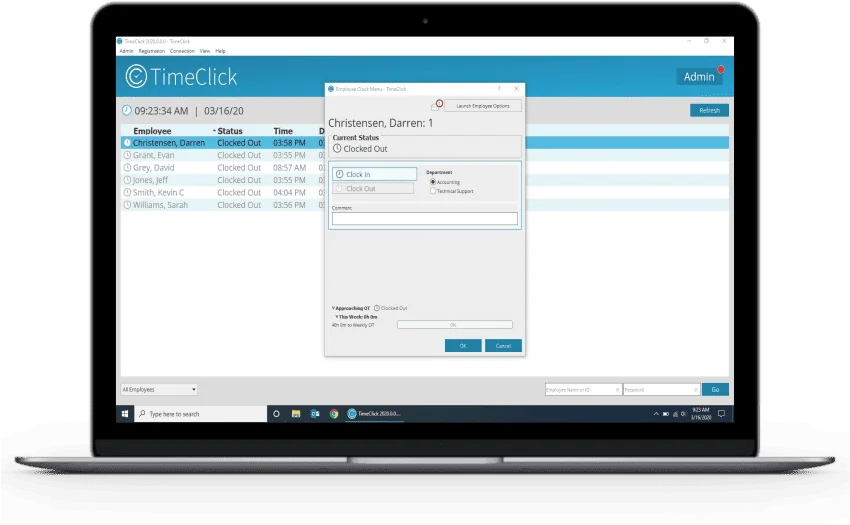The height and width of the screenshot is (525, 850).
Task: Click the TimeClick taskbar app button
Action: click(x=375, y=414)
